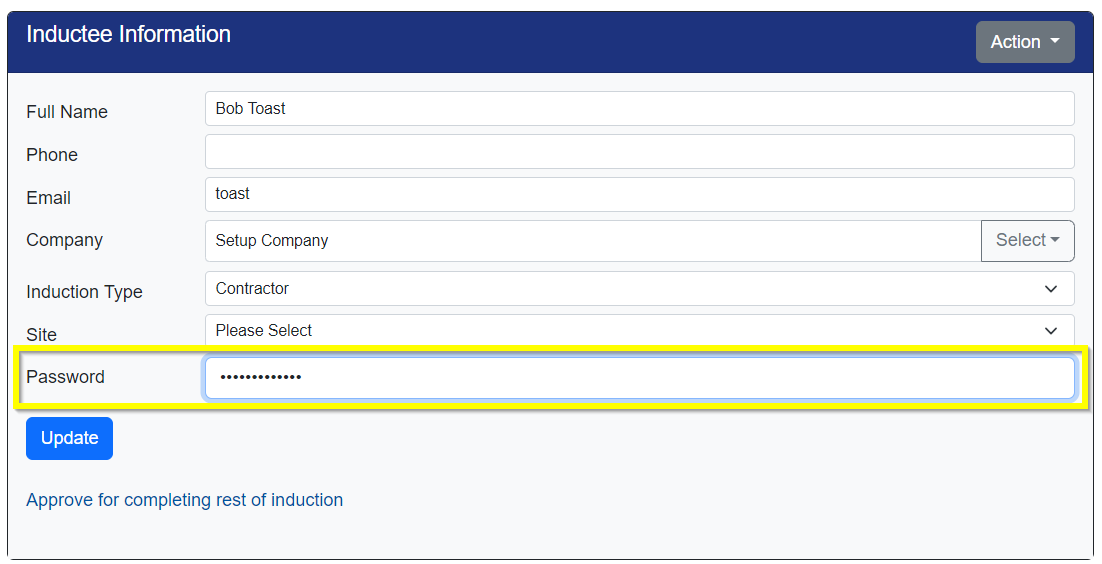Open Approve for completing rest of induction link
The image size is (1102, 564).
(185, 500)
